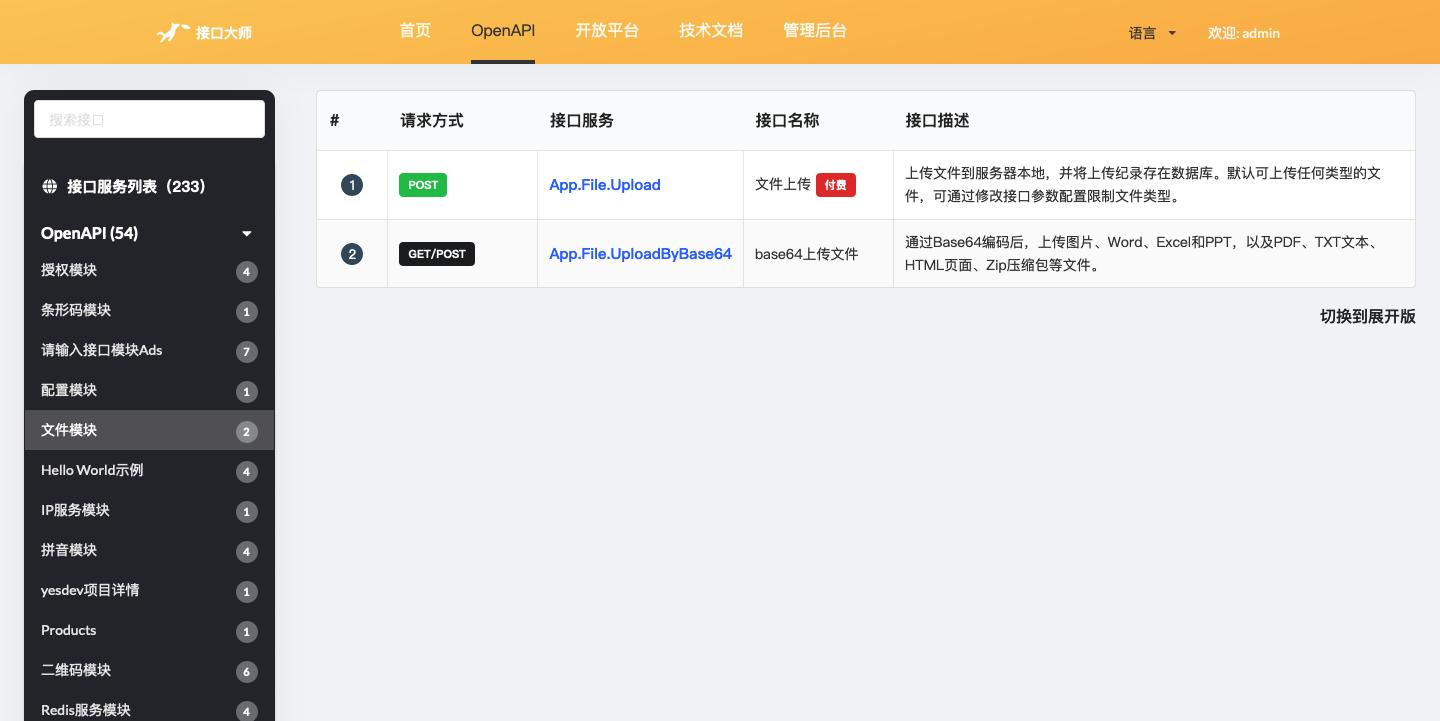This screenshot has width=1440, height=721.
Task: Select the 授权模块 sidebar entry
Action: pyautogui.click(x=69, y=270)
